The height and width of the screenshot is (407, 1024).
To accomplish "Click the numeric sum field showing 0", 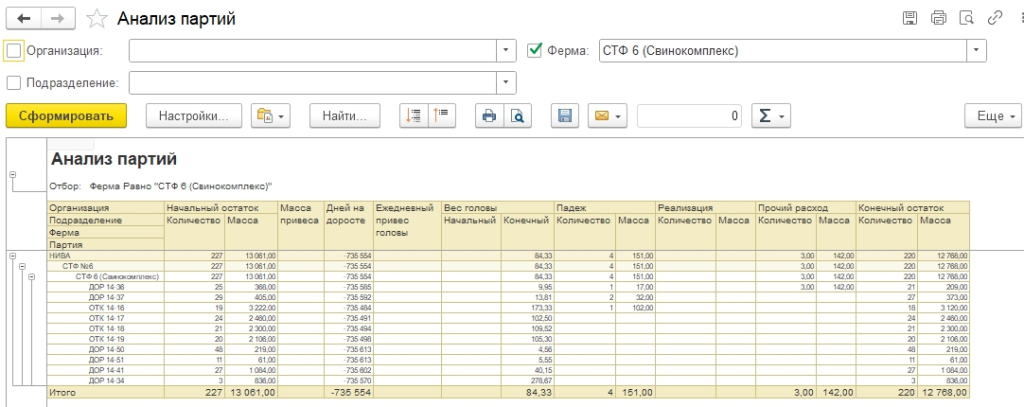I will (690, 116).
